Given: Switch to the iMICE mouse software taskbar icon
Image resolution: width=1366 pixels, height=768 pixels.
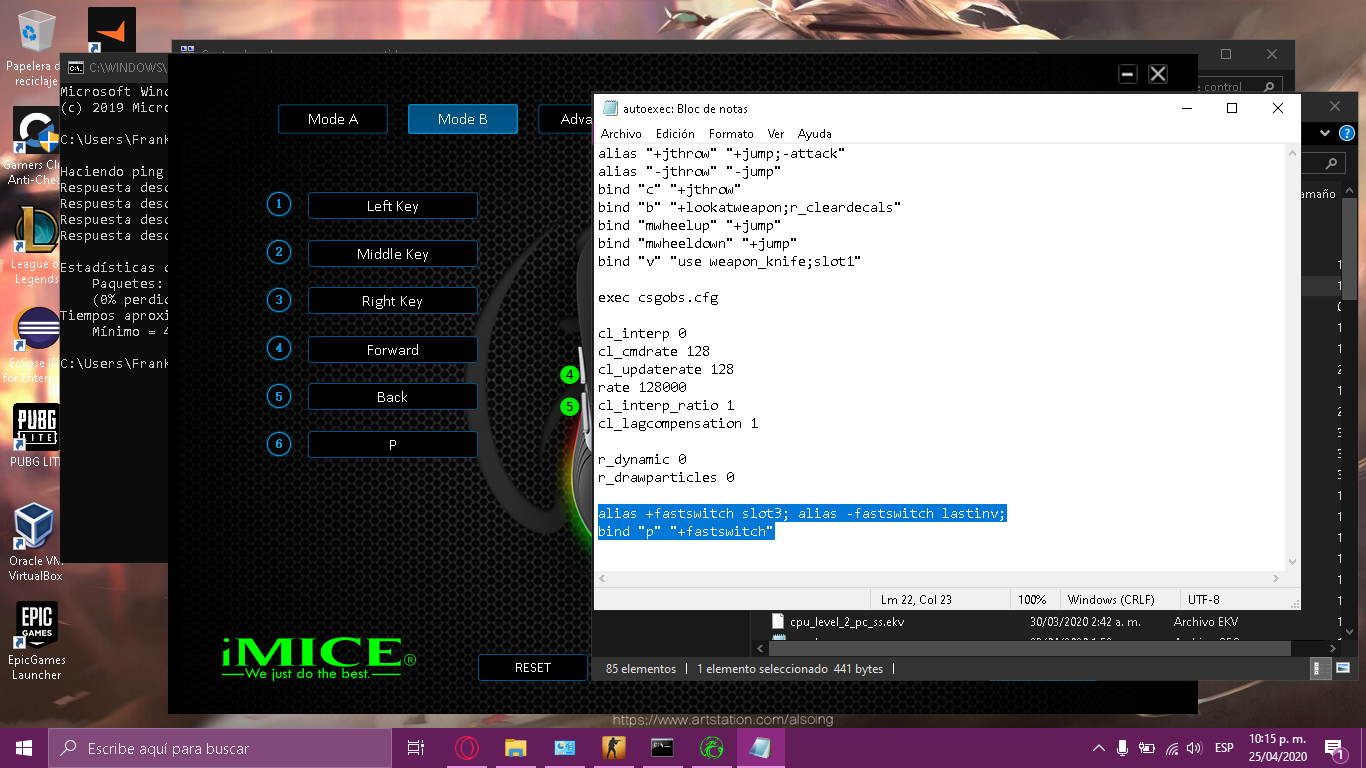Looking at the screenshot, I should pyautogui.click(x=712, y=747).
